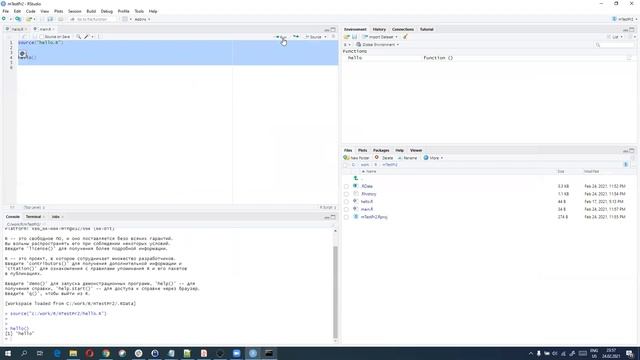Click the Run button in the editor toolbar

pos(281,37)
